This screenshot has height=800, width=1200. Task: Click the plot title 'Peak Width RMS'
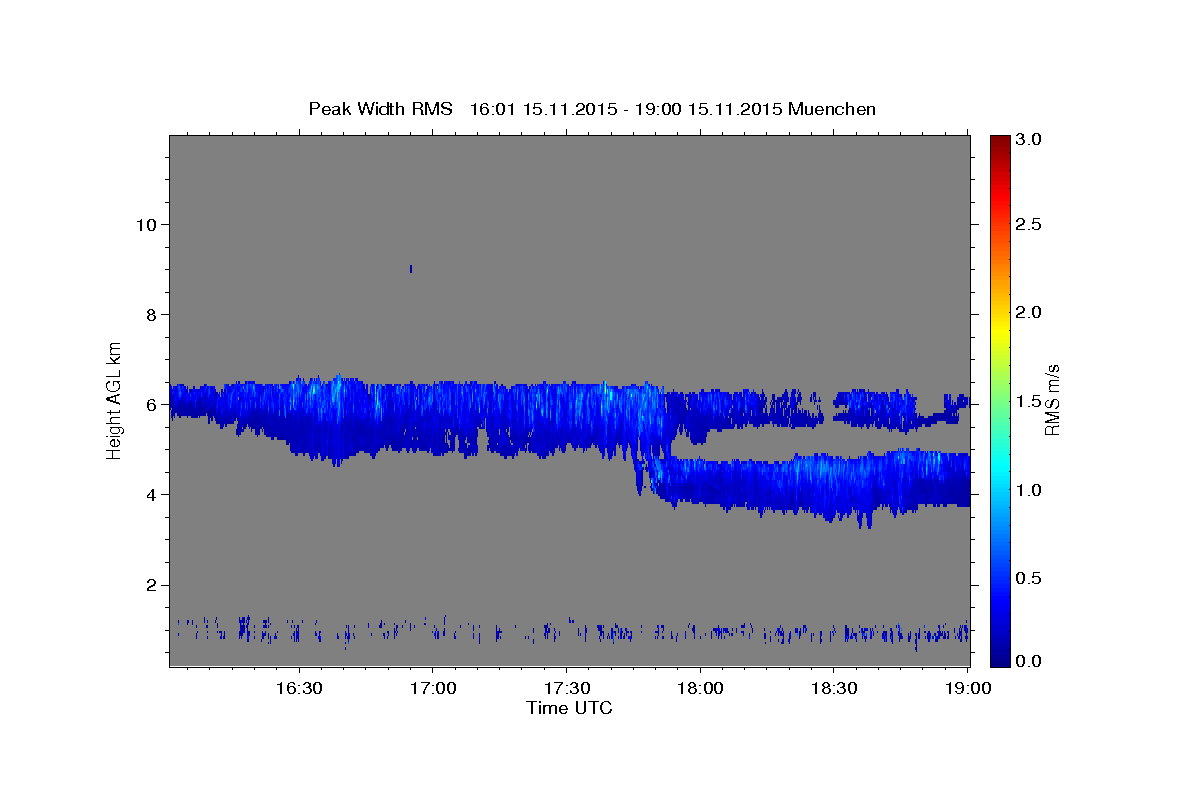point(380,109)
